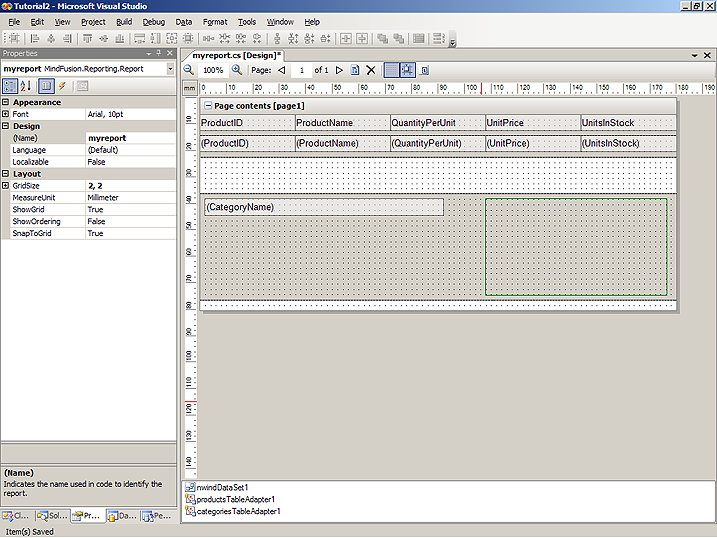Open the Format menu
717x538 pixels.
(214, 21)
